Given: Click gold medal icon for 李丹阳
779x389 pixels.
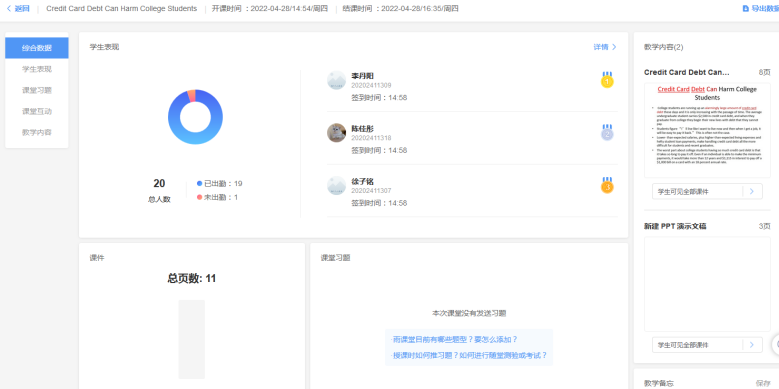Looking at the screenshot, I should click(x=607, y=80).
